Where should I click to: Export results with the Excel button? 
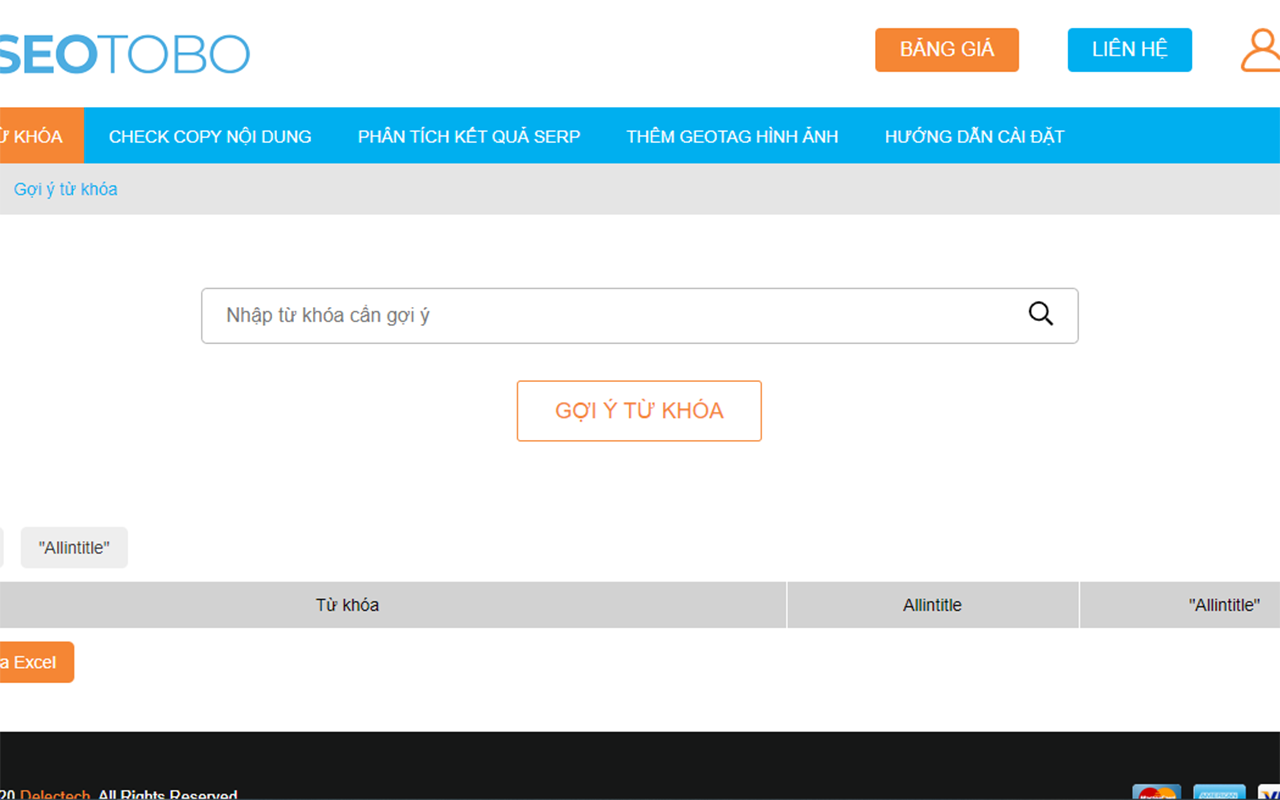36,662
